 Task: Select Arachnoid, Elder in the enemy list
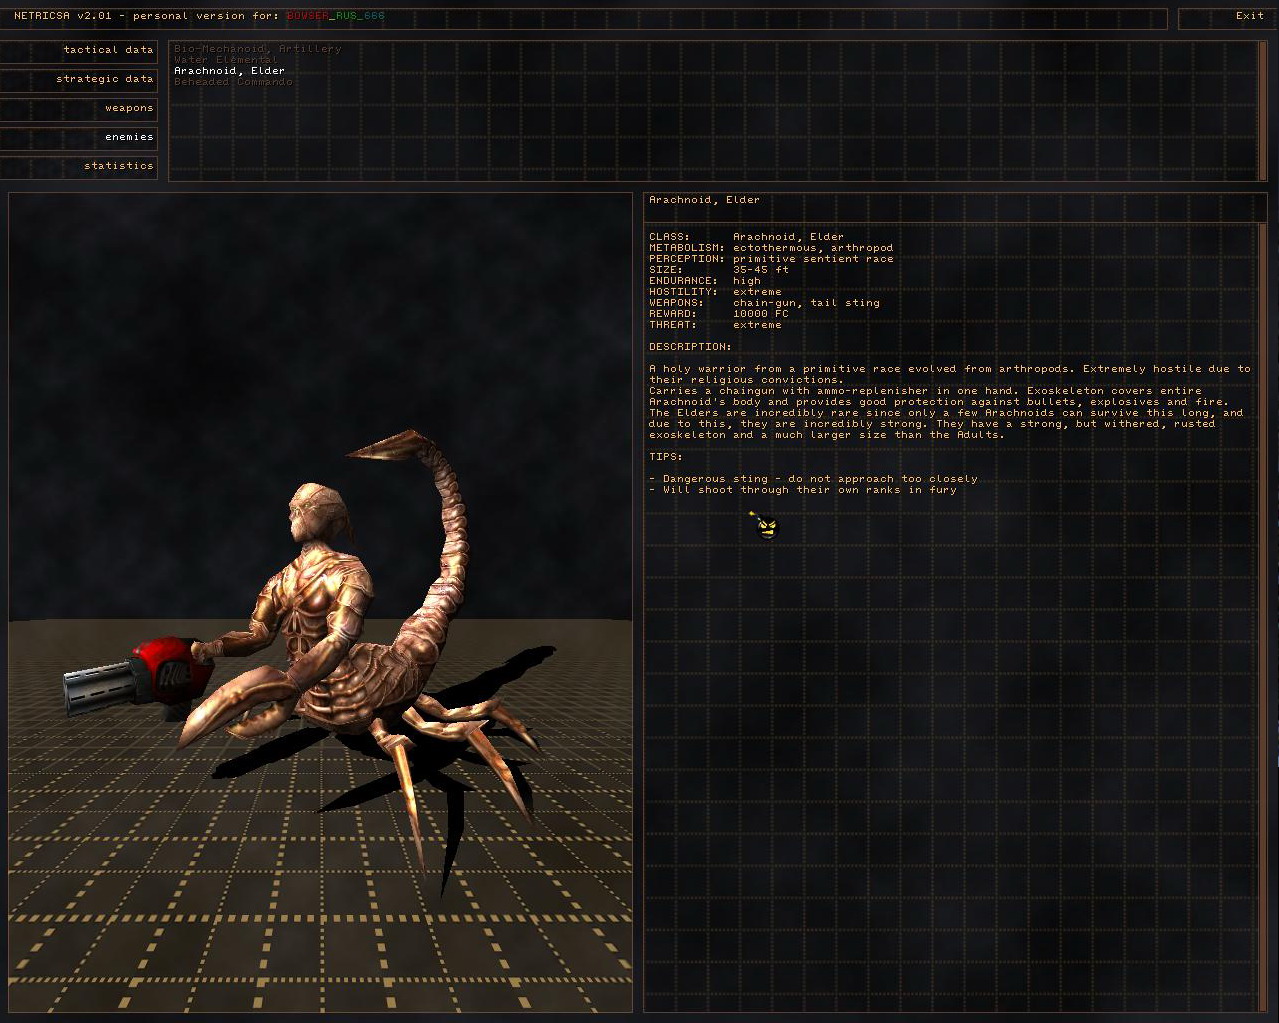(x=229, y=71)
